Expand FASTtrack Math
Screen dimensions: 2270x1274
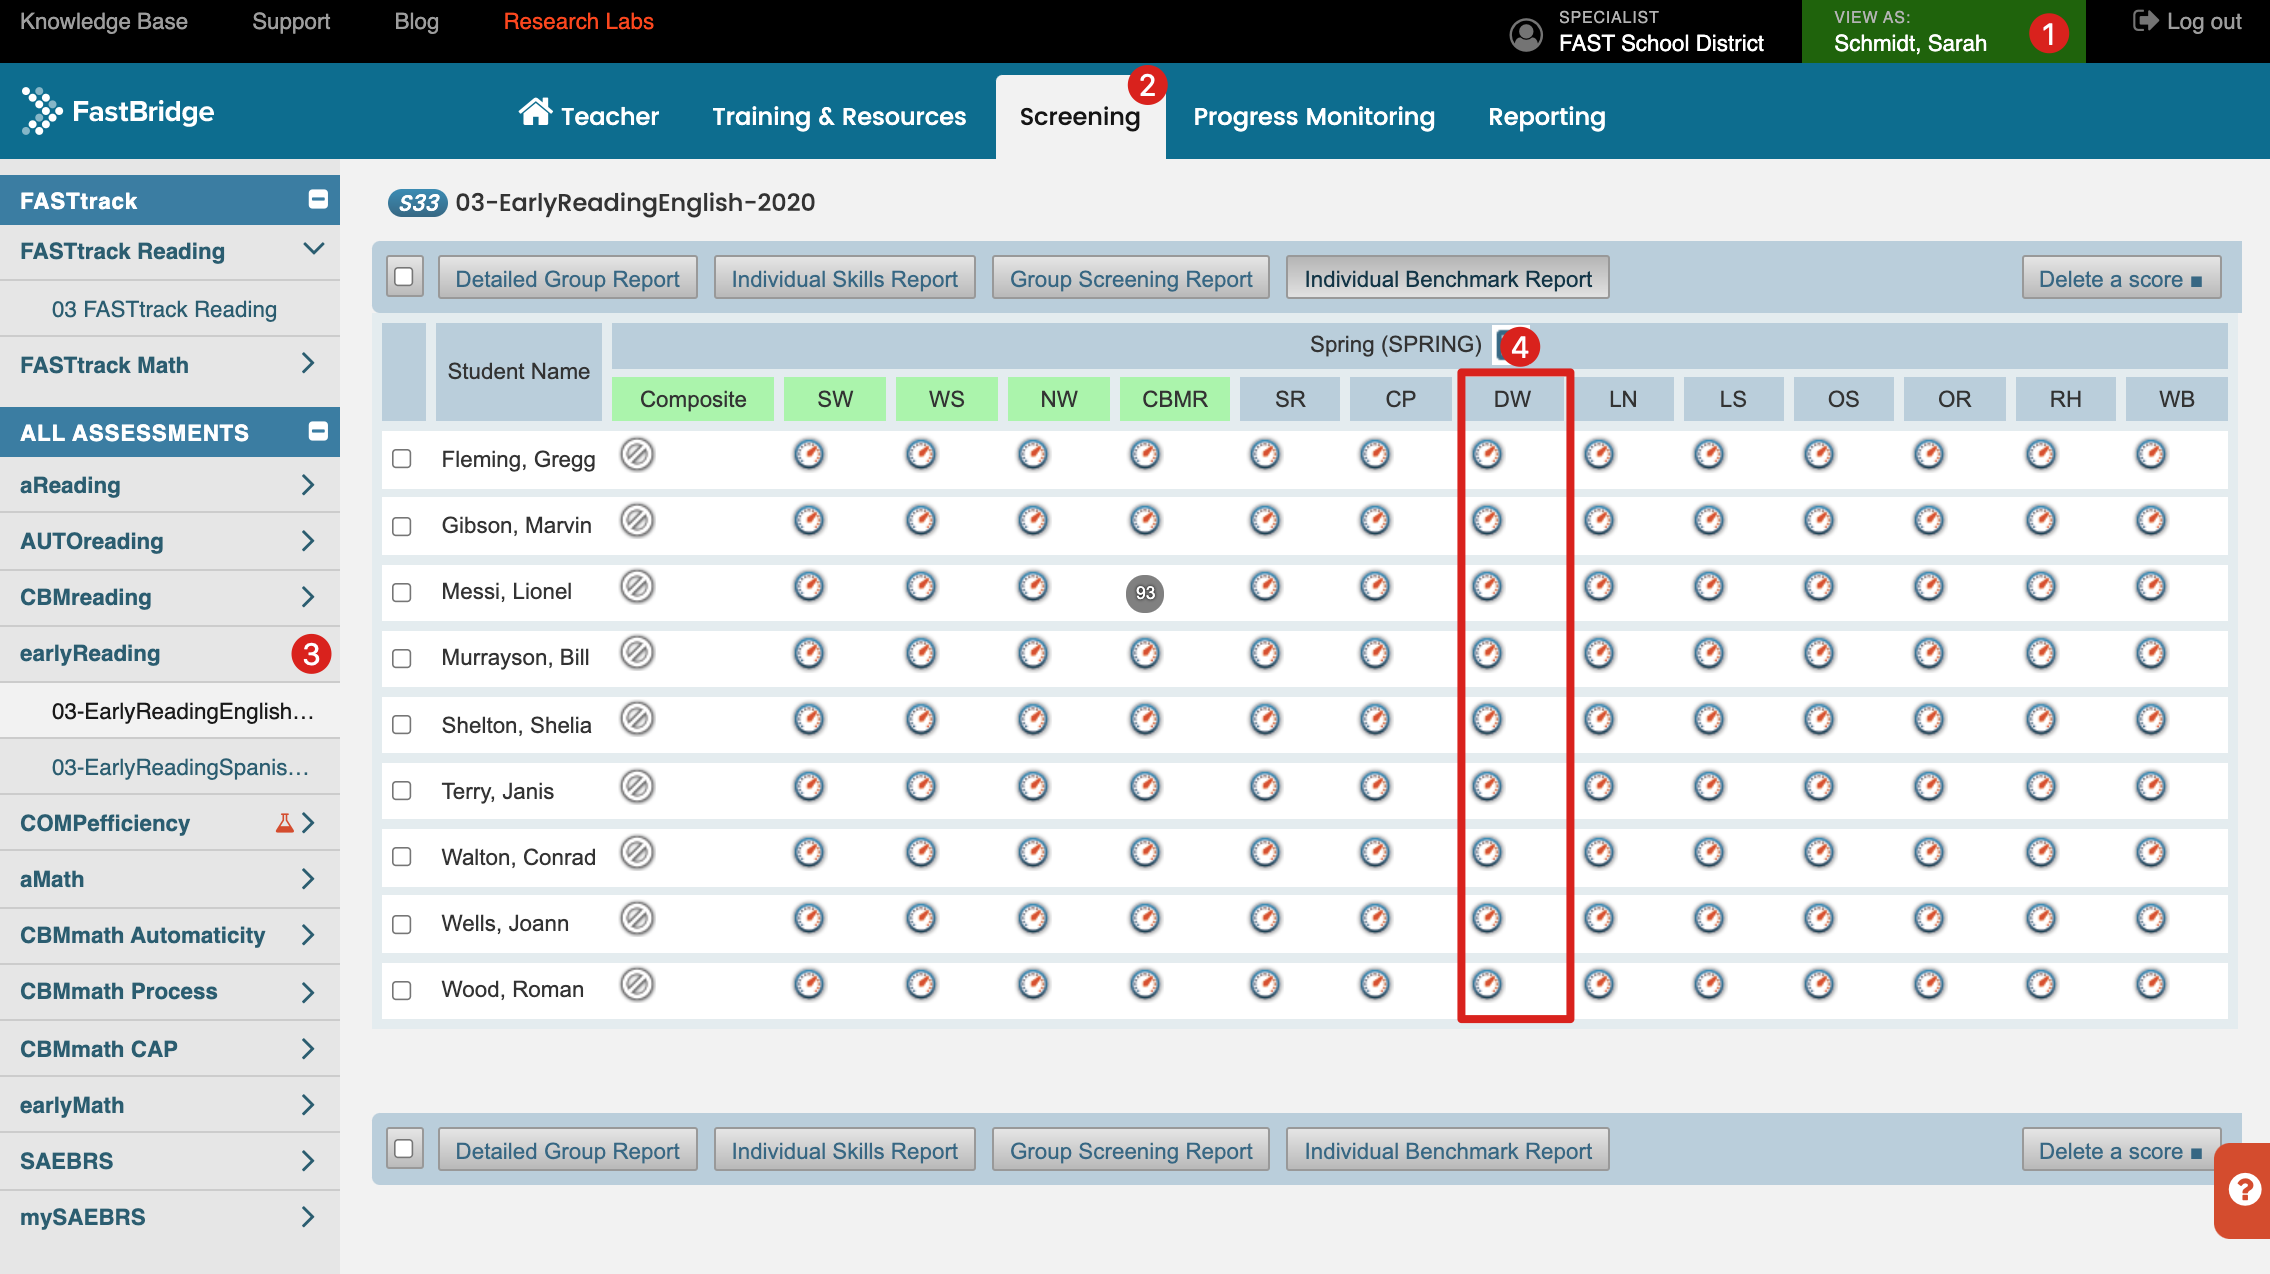coord(308,364)
